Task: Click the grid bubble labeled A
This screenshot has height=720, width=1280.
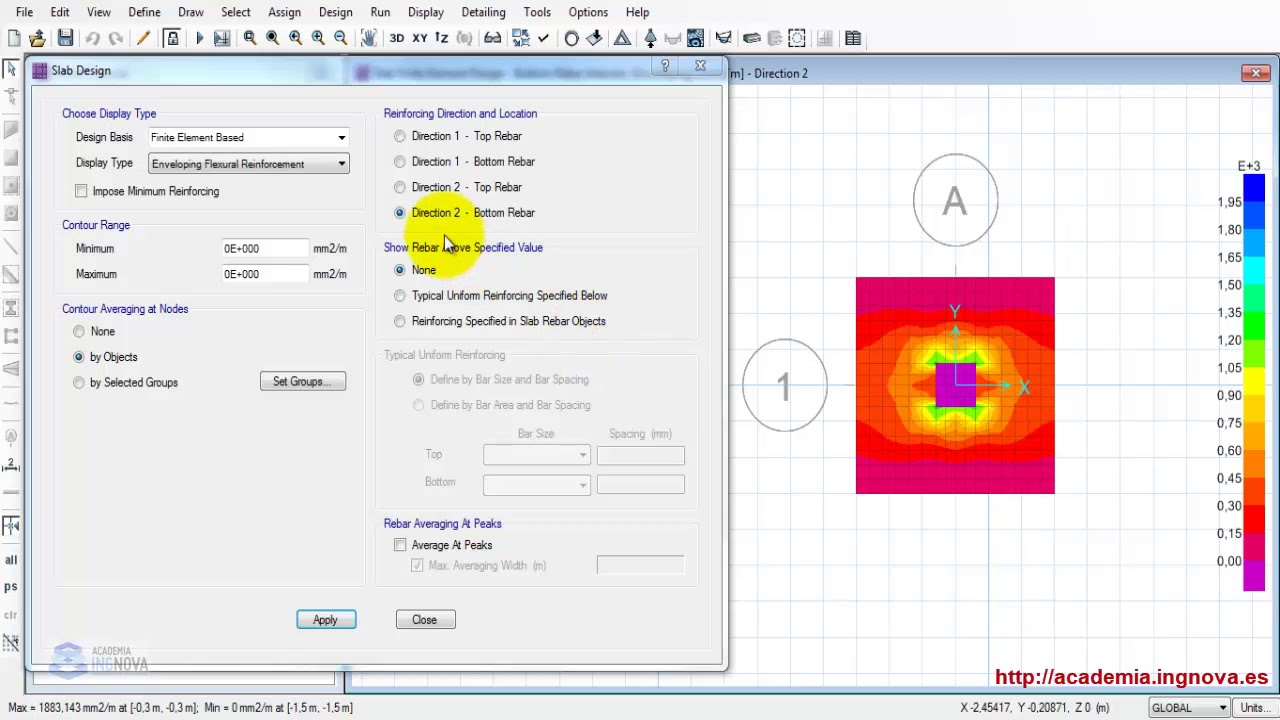Action: (x=955, y=200)
